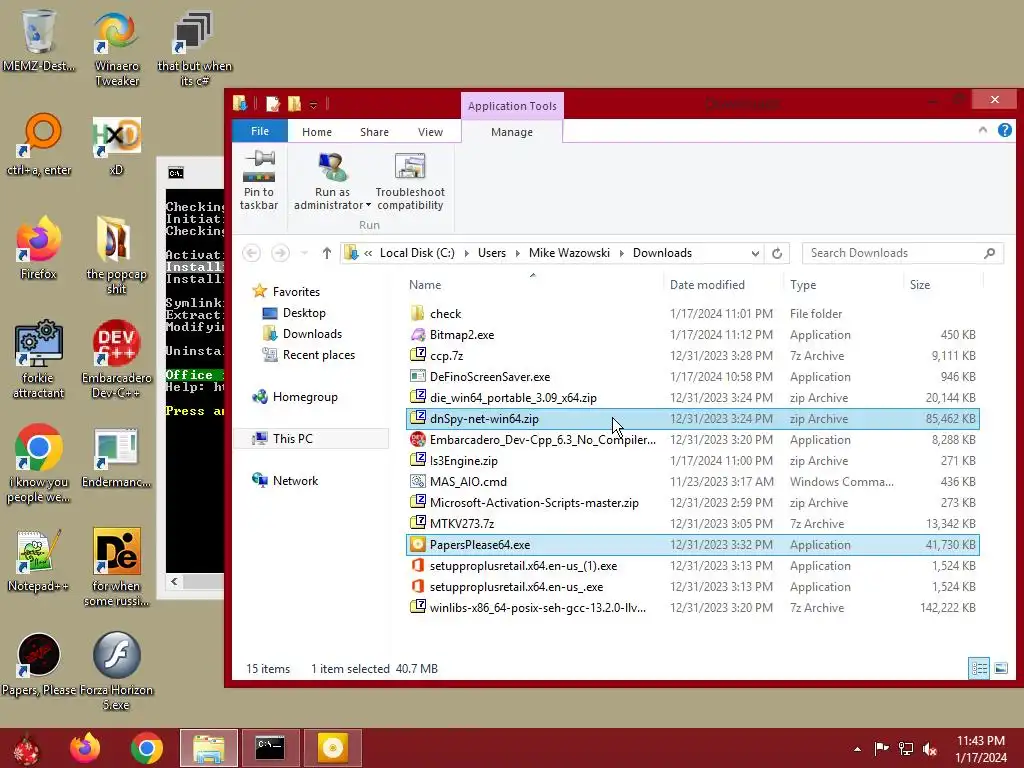
Task: Select Homegroup in the navigation pane
Action: pos(304,396)
